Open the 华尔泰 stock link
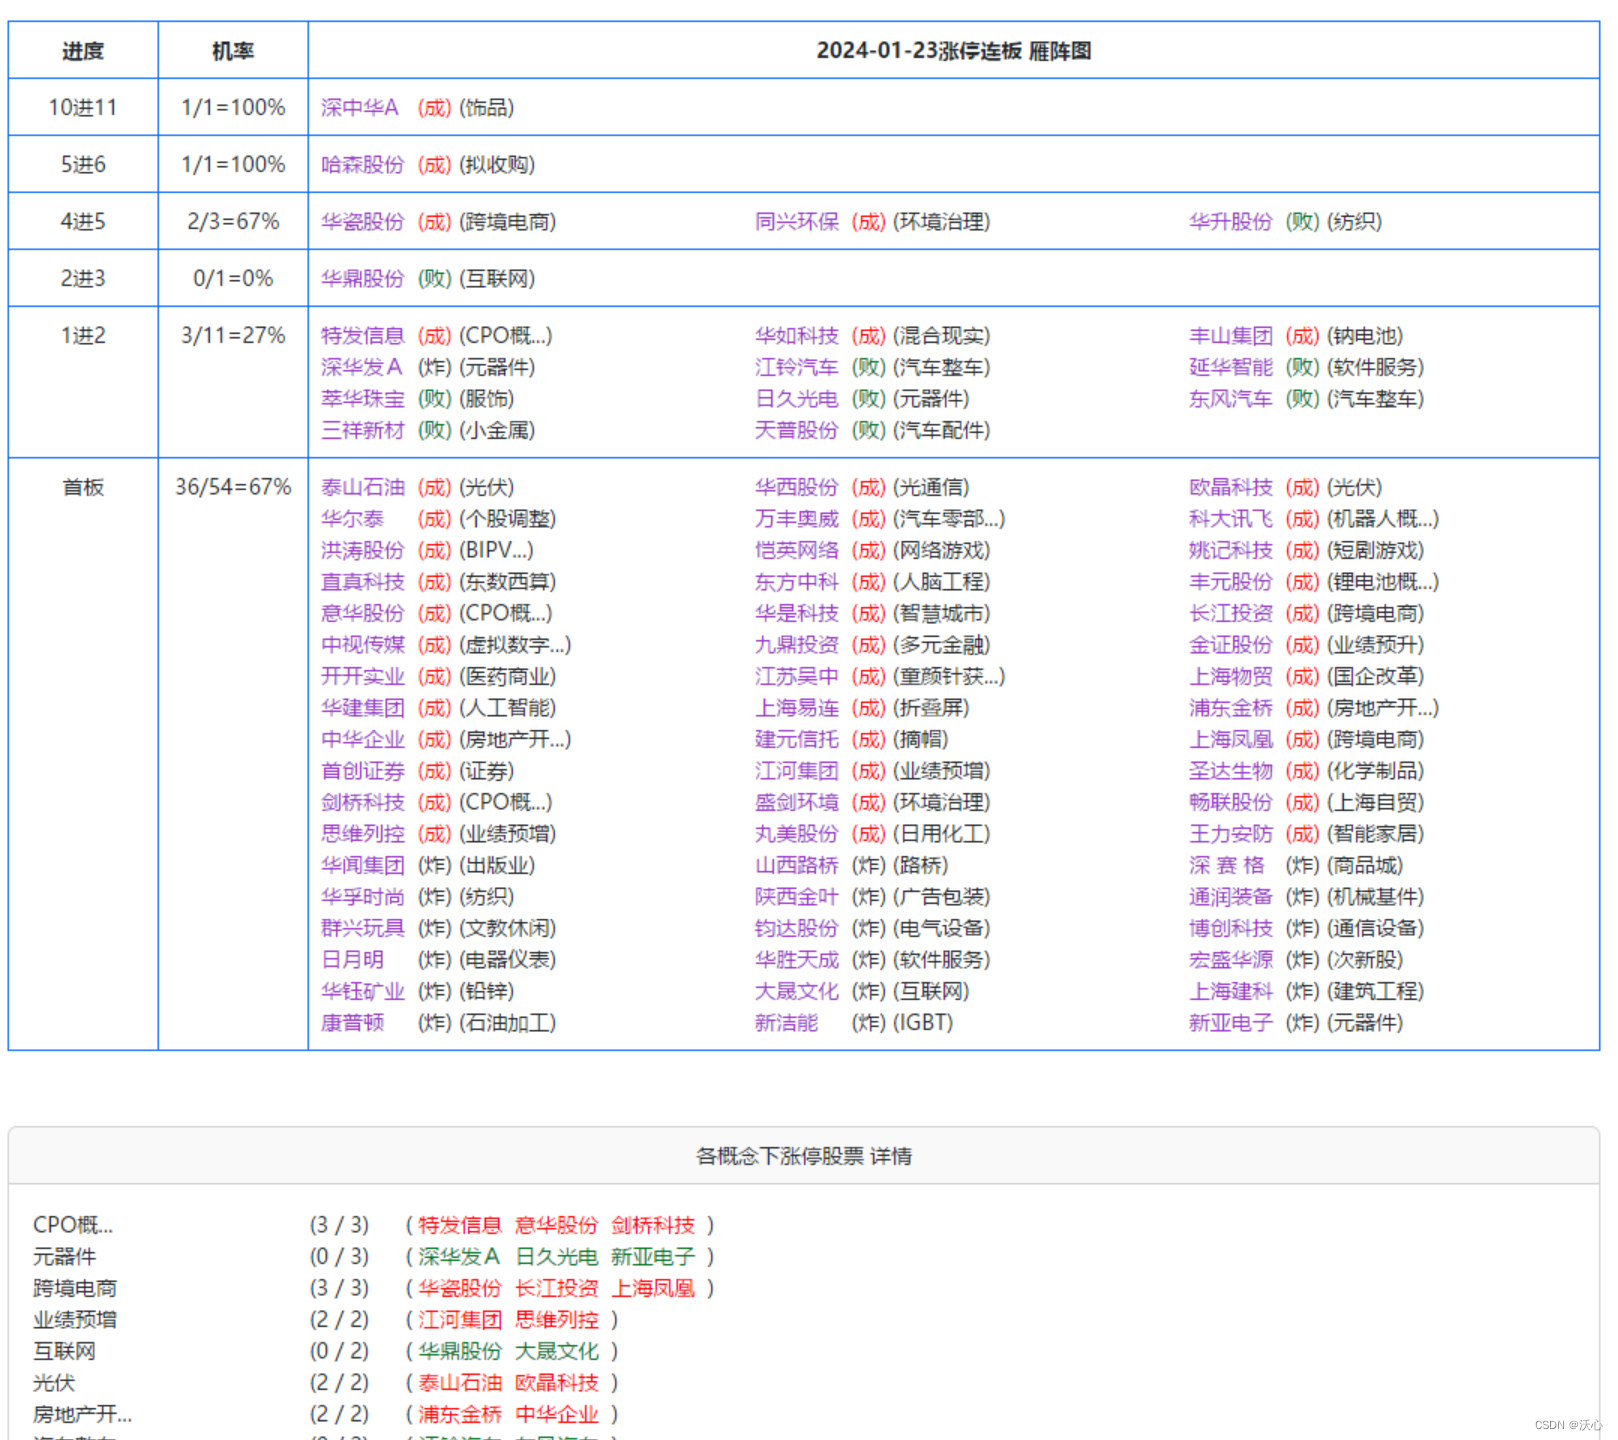The width and height of the screenshot is (1618, 1440). 352,519
